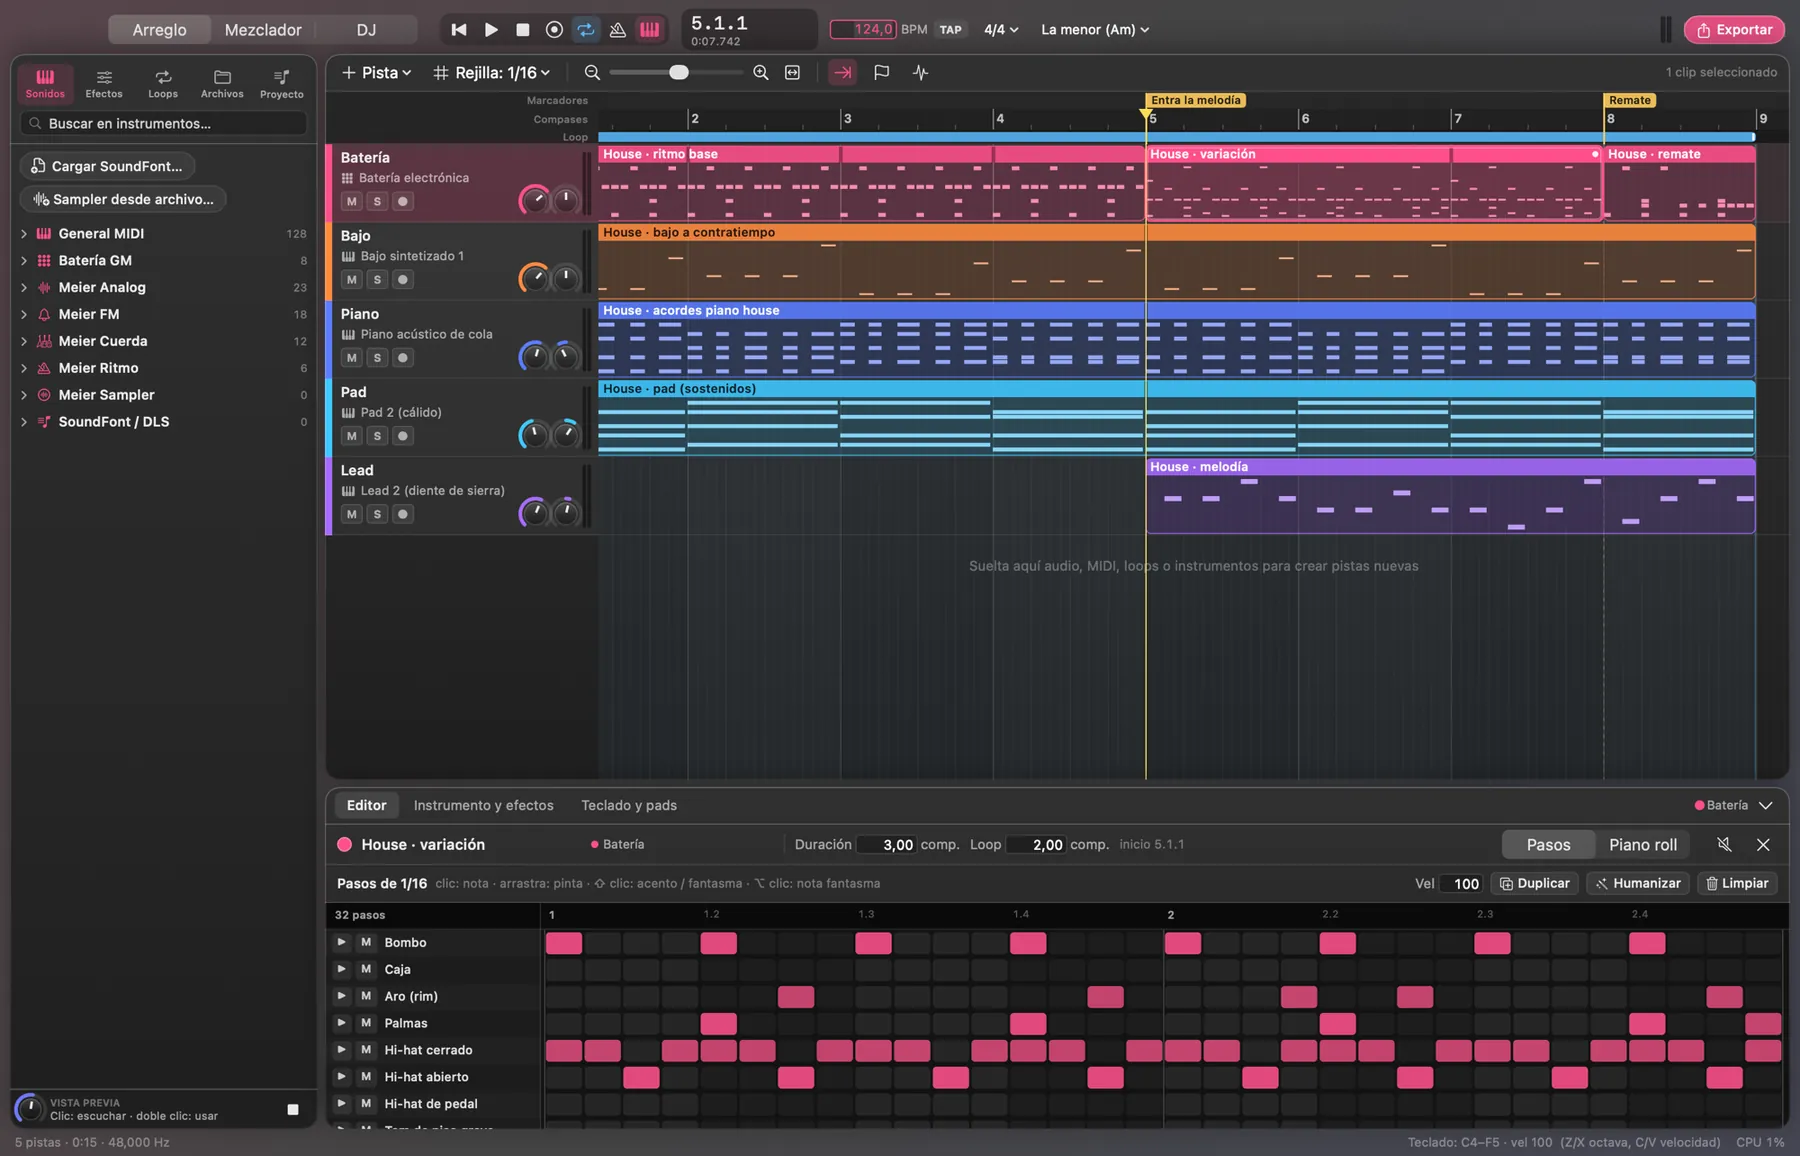
Task: Open the La menor key dropdown
Action: (1095, 30)
